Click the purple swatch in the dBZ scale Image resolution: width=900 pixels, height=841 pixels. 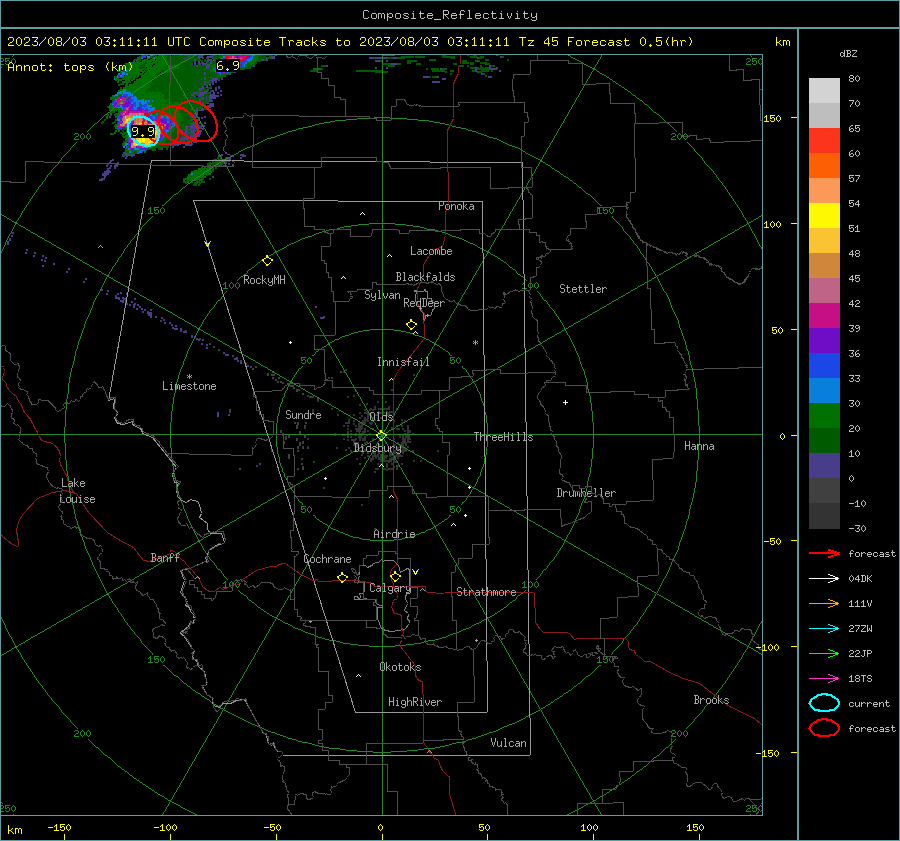[824, 341]
